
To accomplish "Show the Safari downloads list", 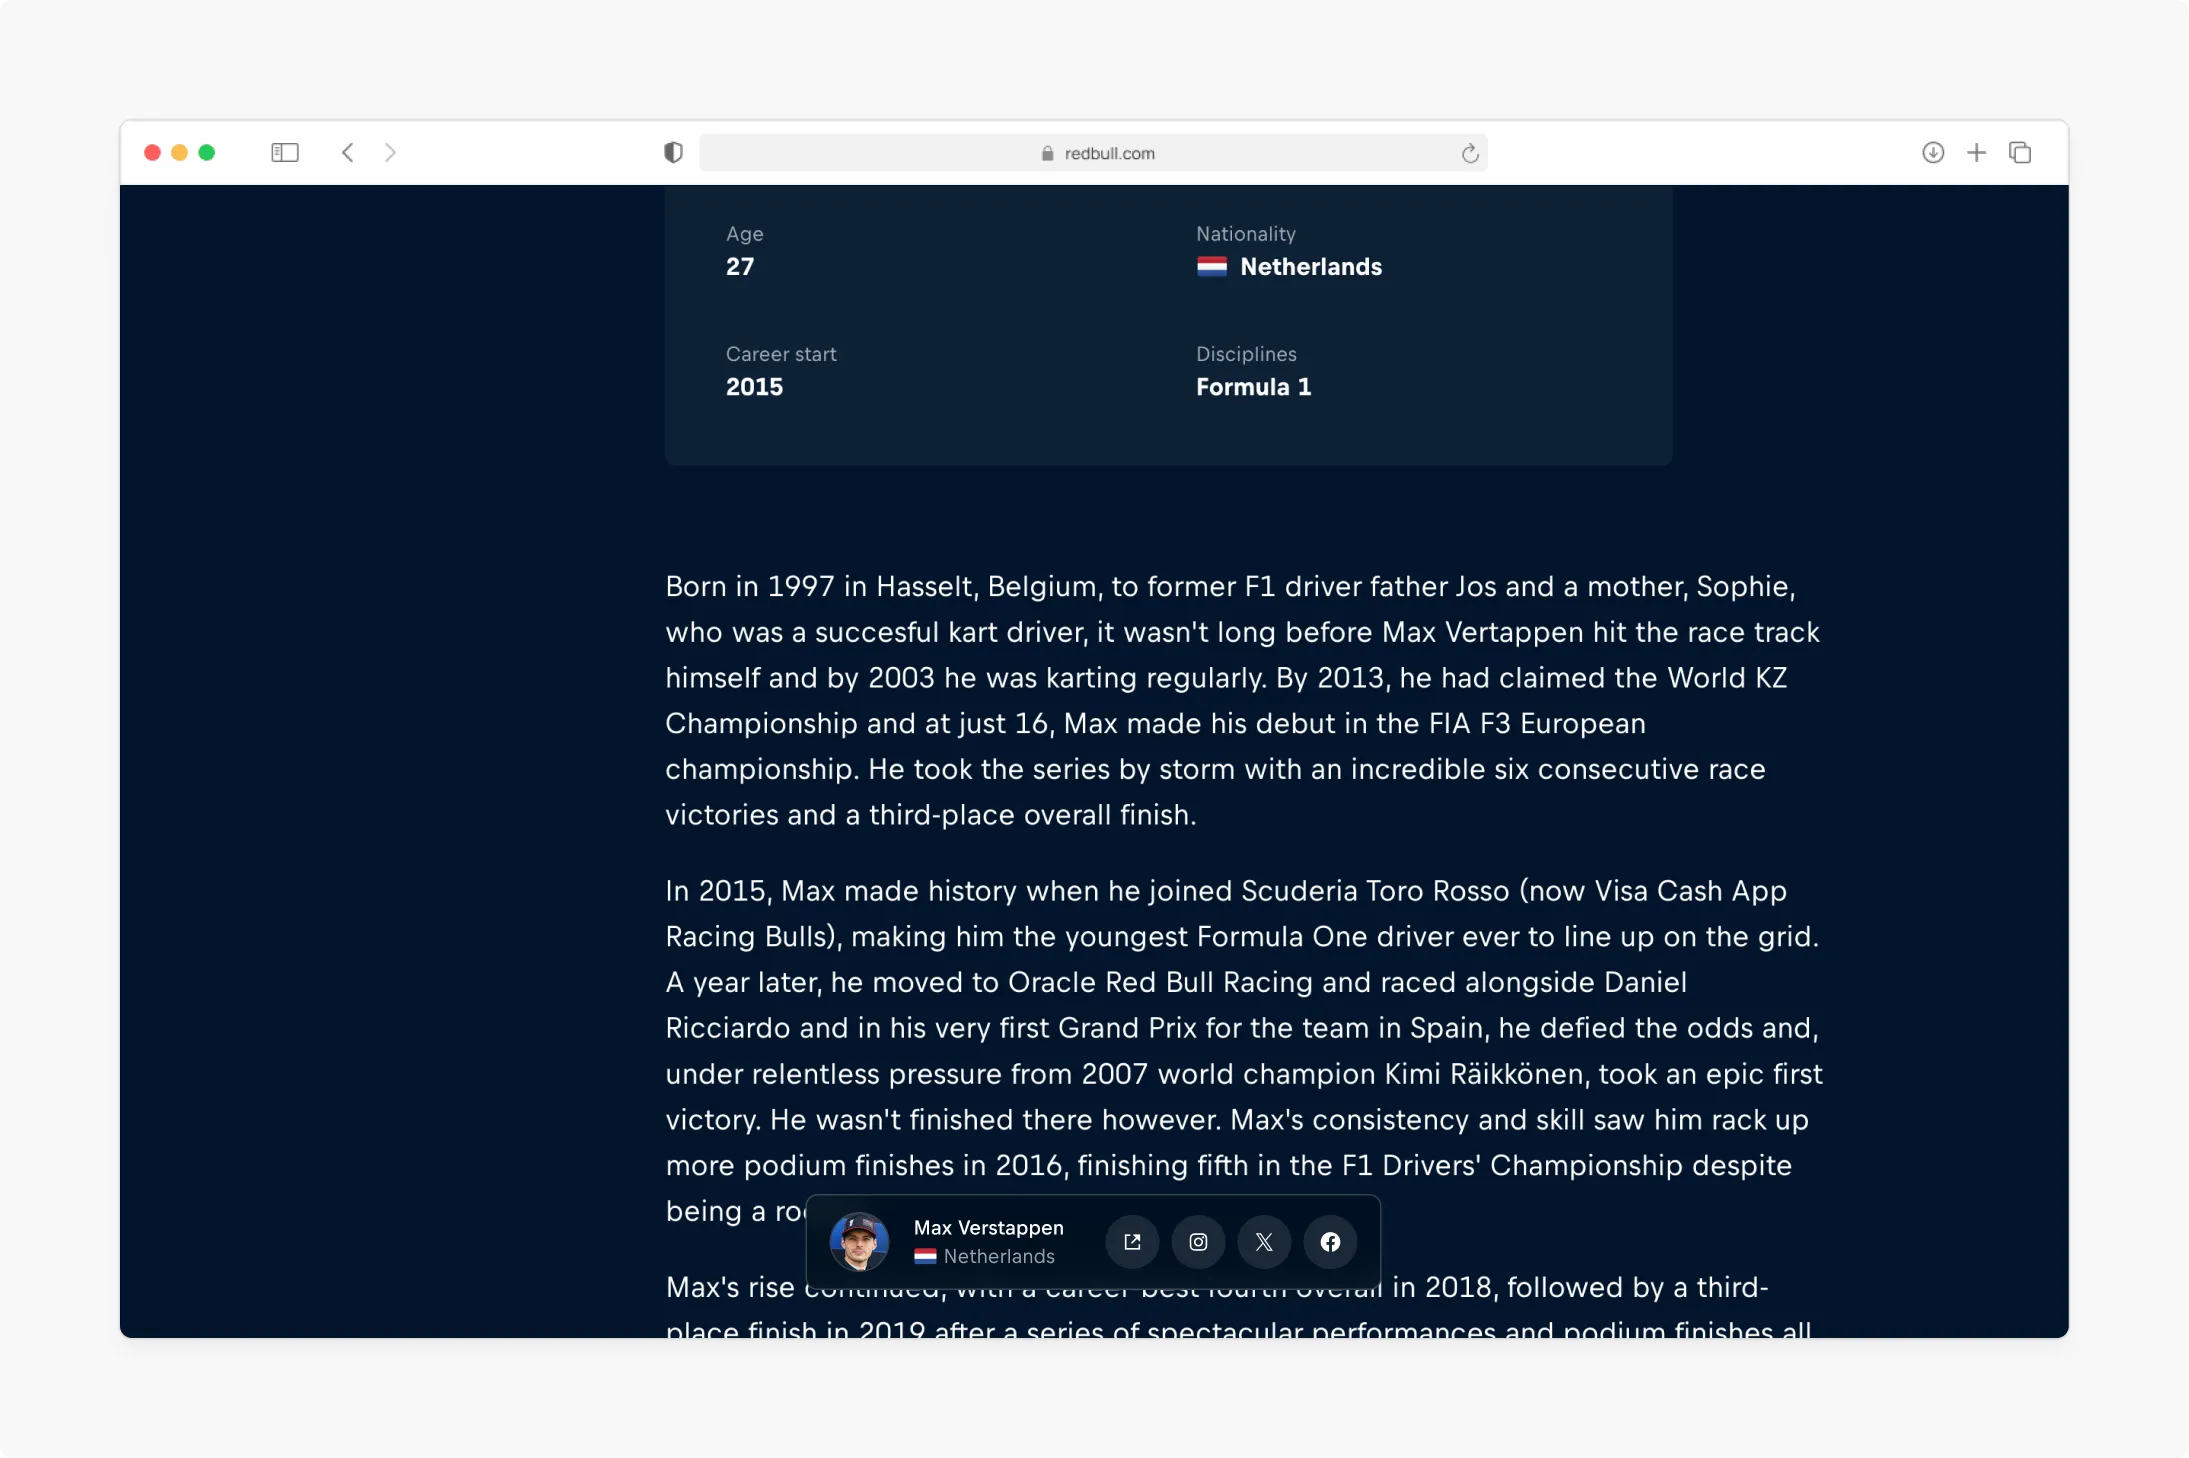I will [x=1933, y=152].
